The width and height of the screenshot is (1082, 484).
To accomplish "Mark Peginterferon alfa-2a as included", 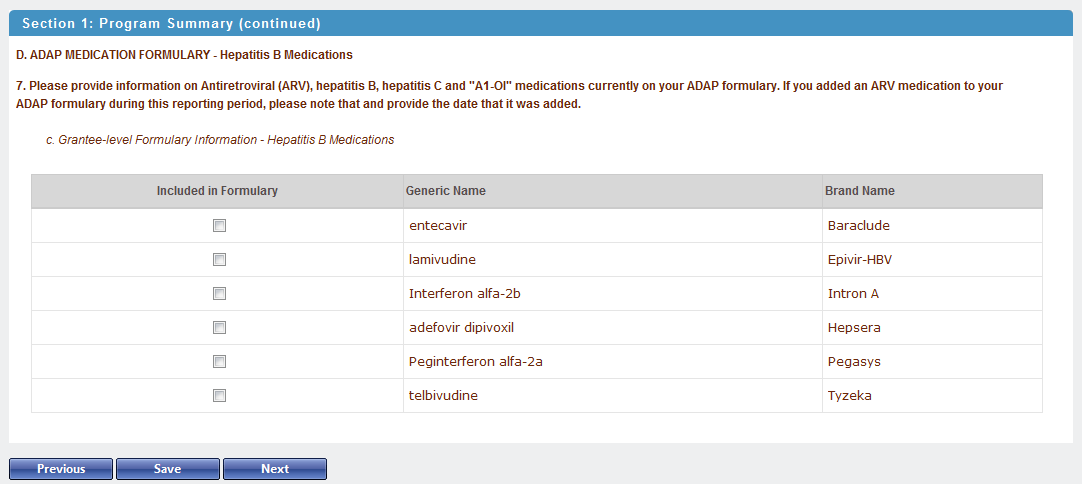I will [219, 362].
